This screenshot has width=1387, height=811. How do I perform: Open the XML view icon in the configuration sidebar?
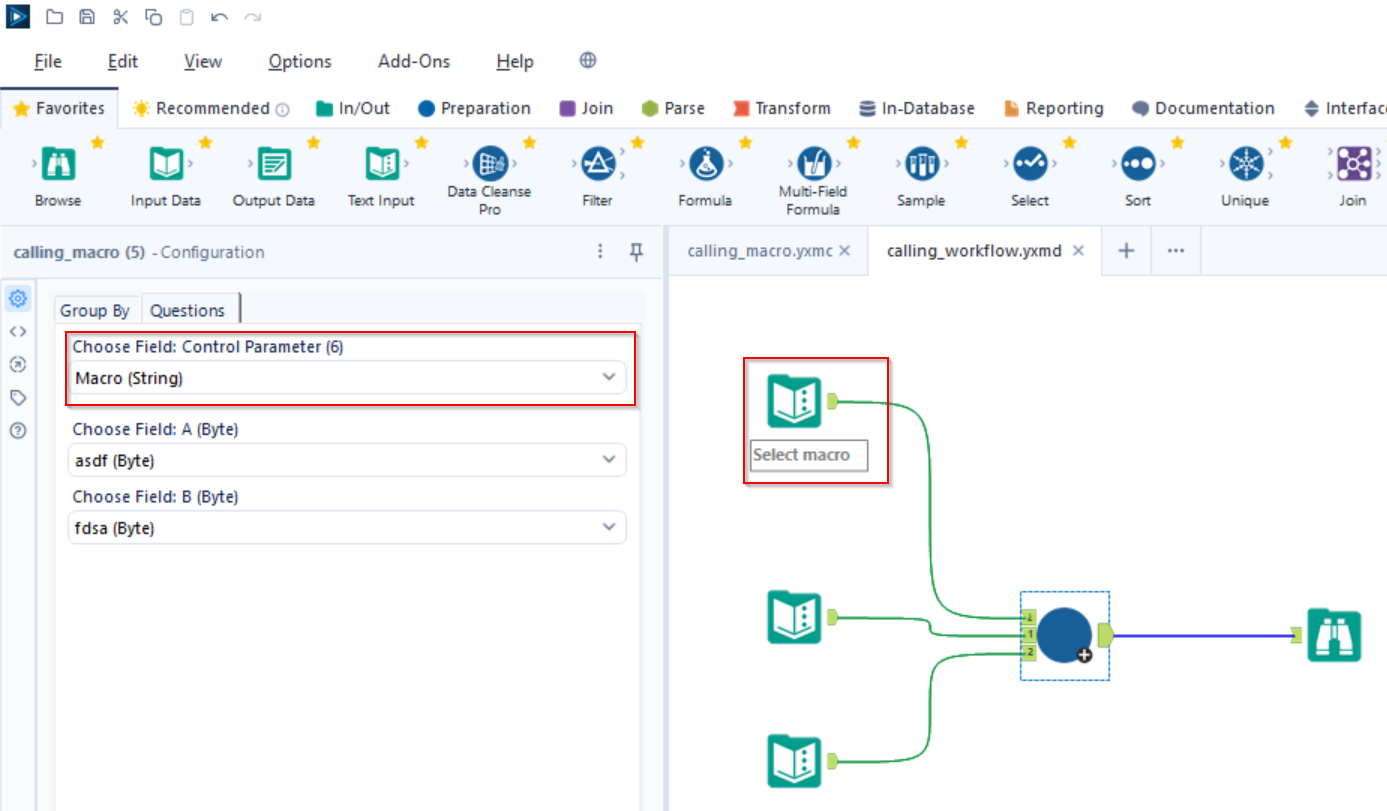(18, 331)
